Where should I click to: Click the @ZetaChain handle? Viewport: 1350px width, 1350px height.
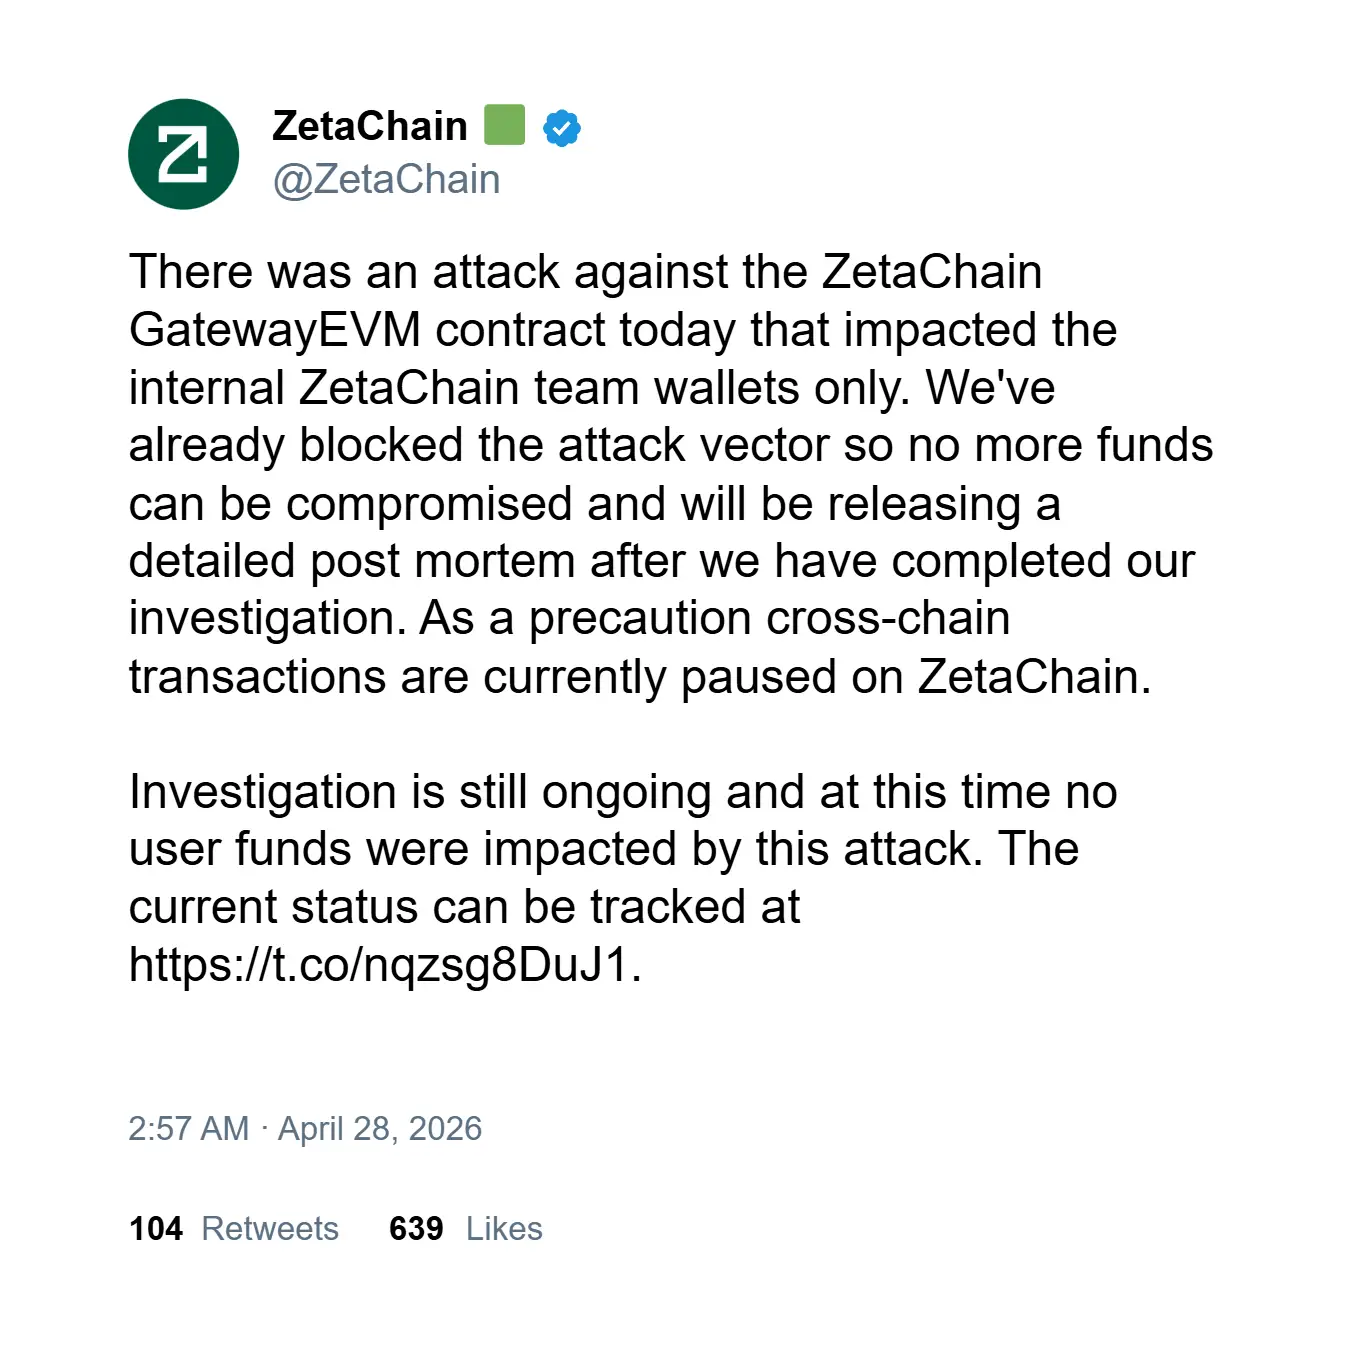pyautogui.click(x=386, y=180)
